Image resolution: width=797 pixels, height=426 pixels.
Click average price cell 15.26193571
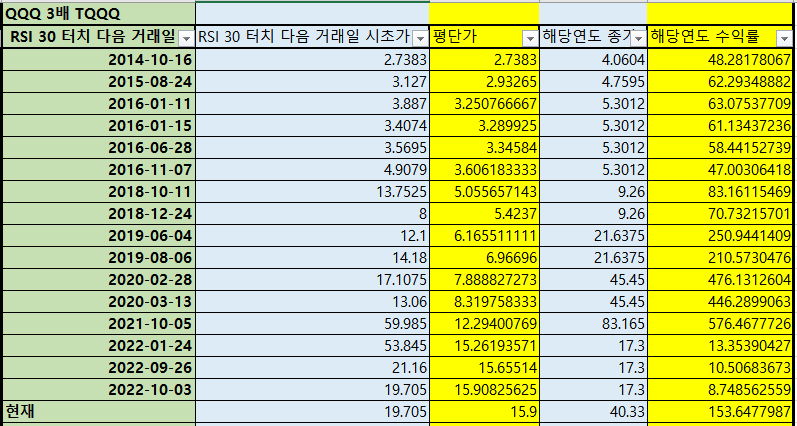tap(484, 346)
